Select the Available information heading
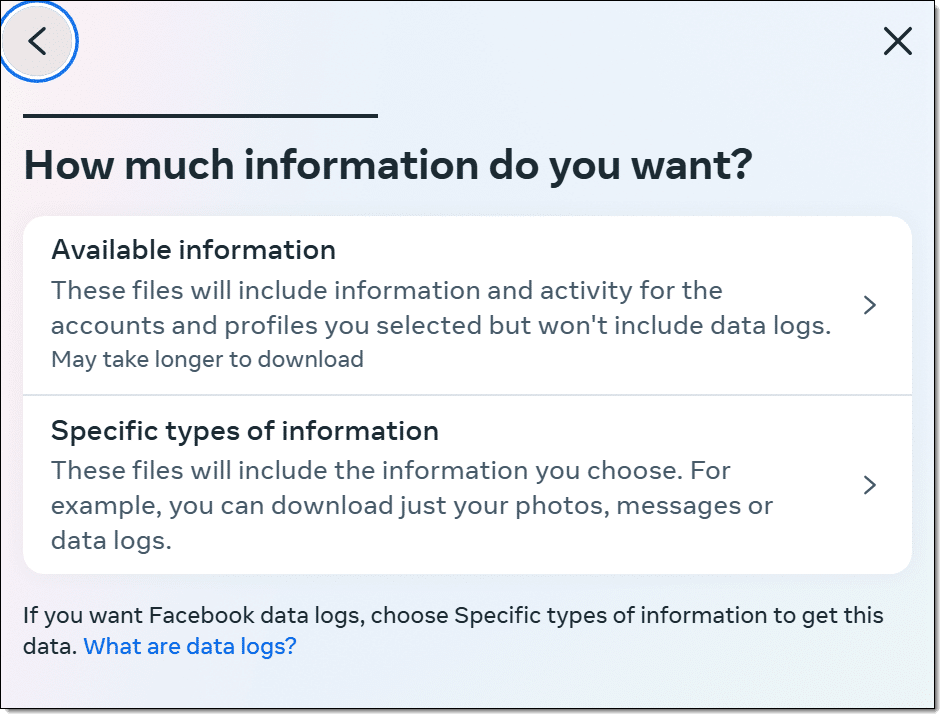 [x=193, y=250]
